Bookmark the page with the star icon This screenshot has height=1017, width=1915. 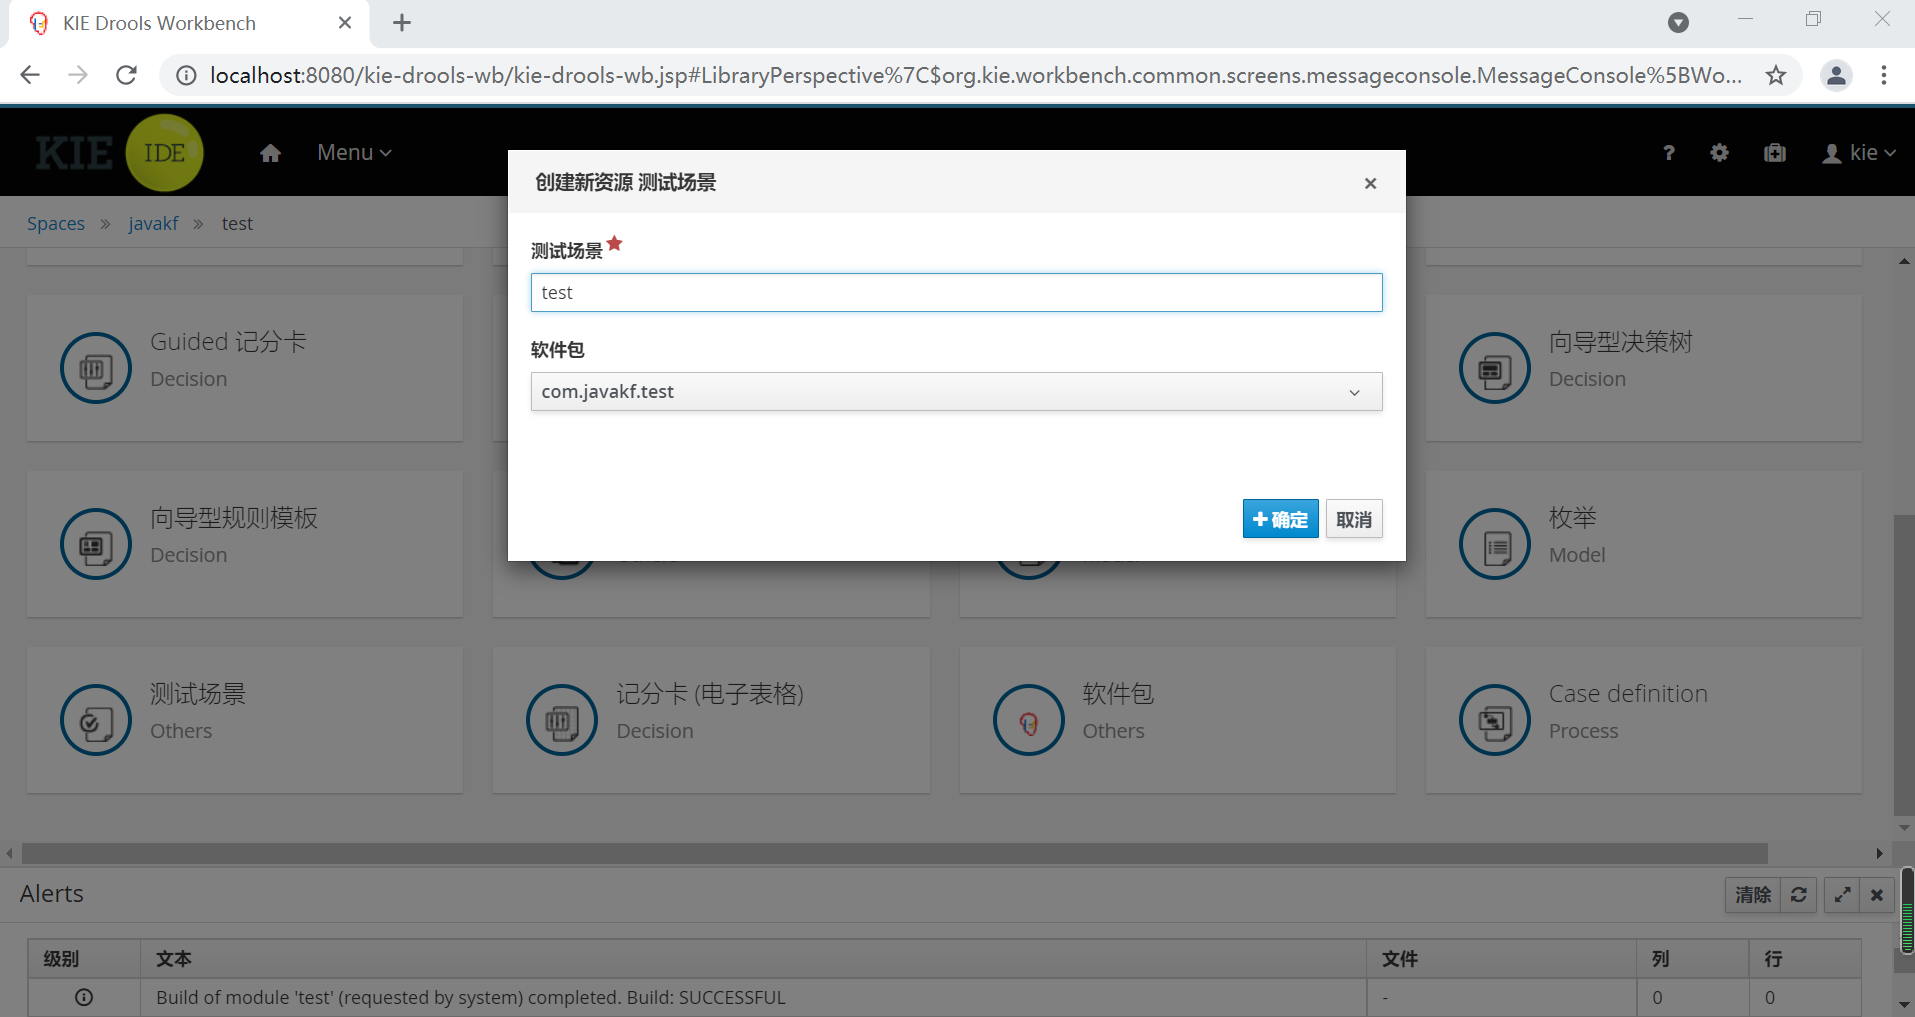[1776, 74]
